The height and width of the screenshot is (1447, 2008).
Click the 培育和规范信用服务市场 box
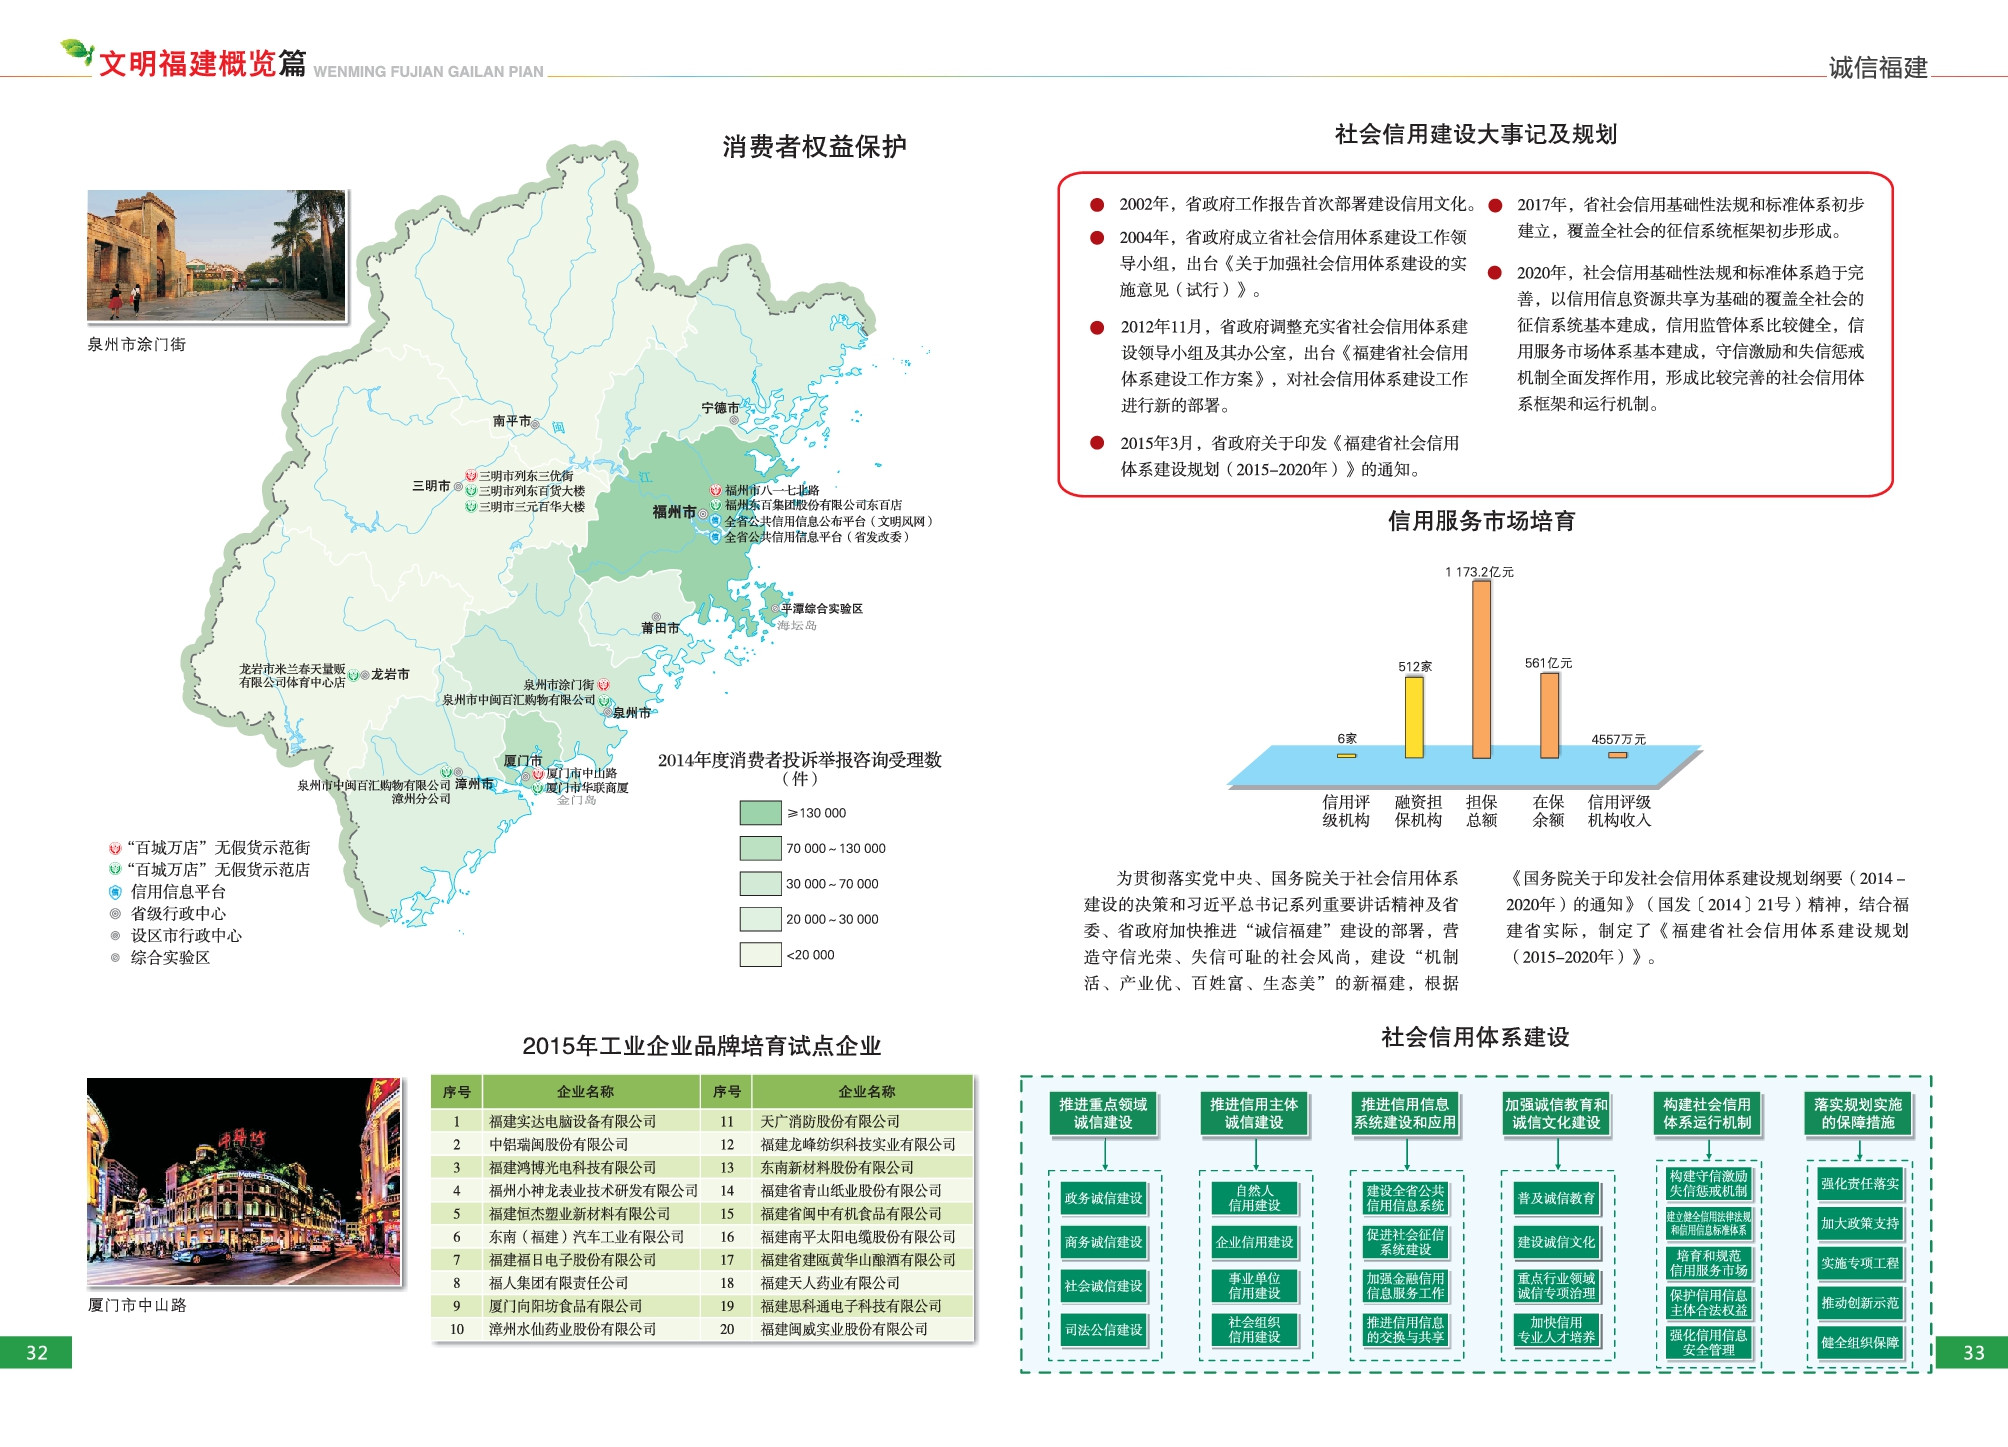(1708, 1264)
